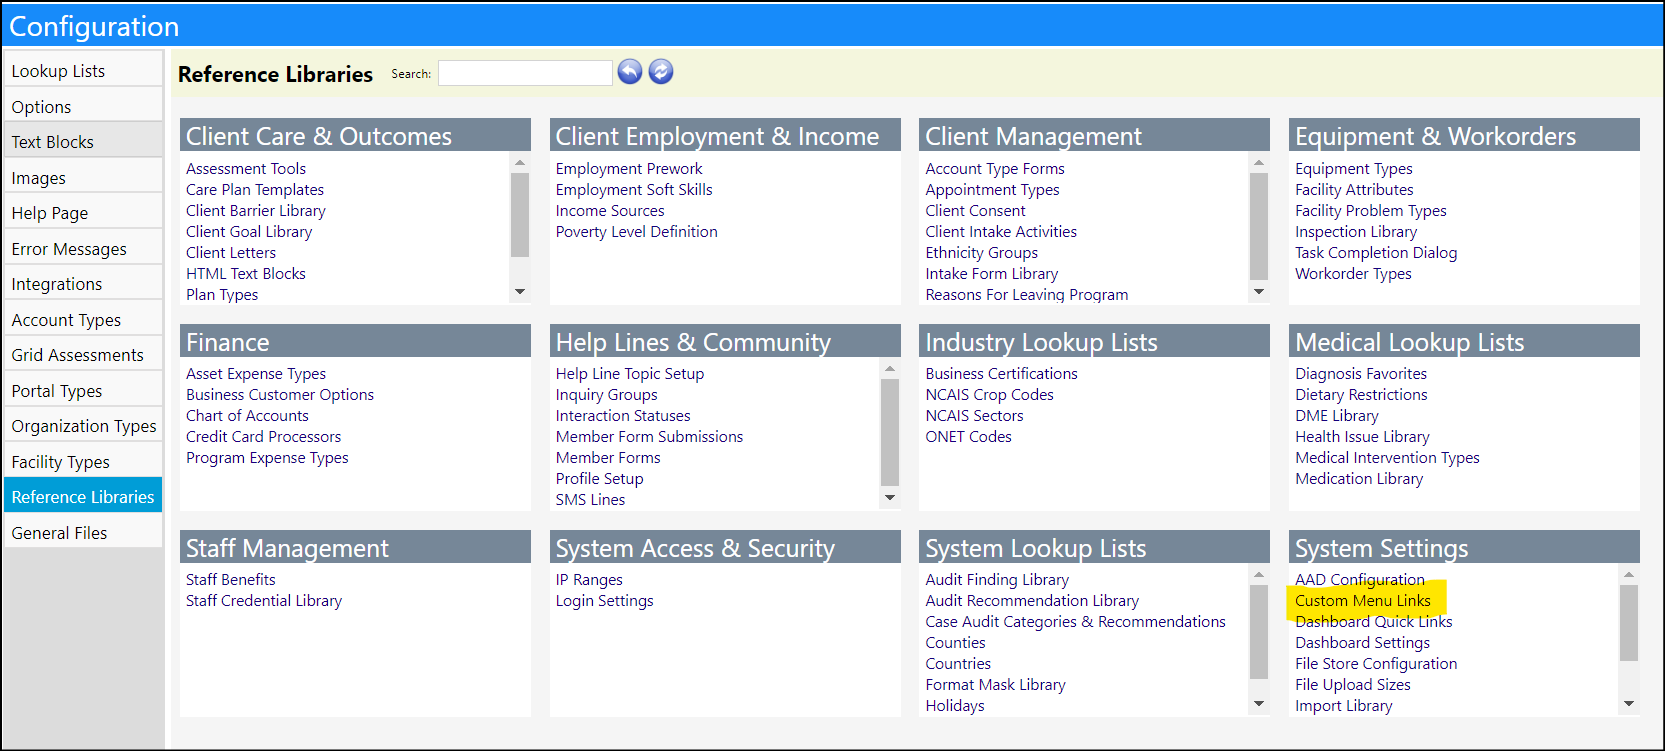The height and width of the screenshot is (751, 1665).
Task: Click down arrow on System Settings scrollbar
Action: 1629,704
